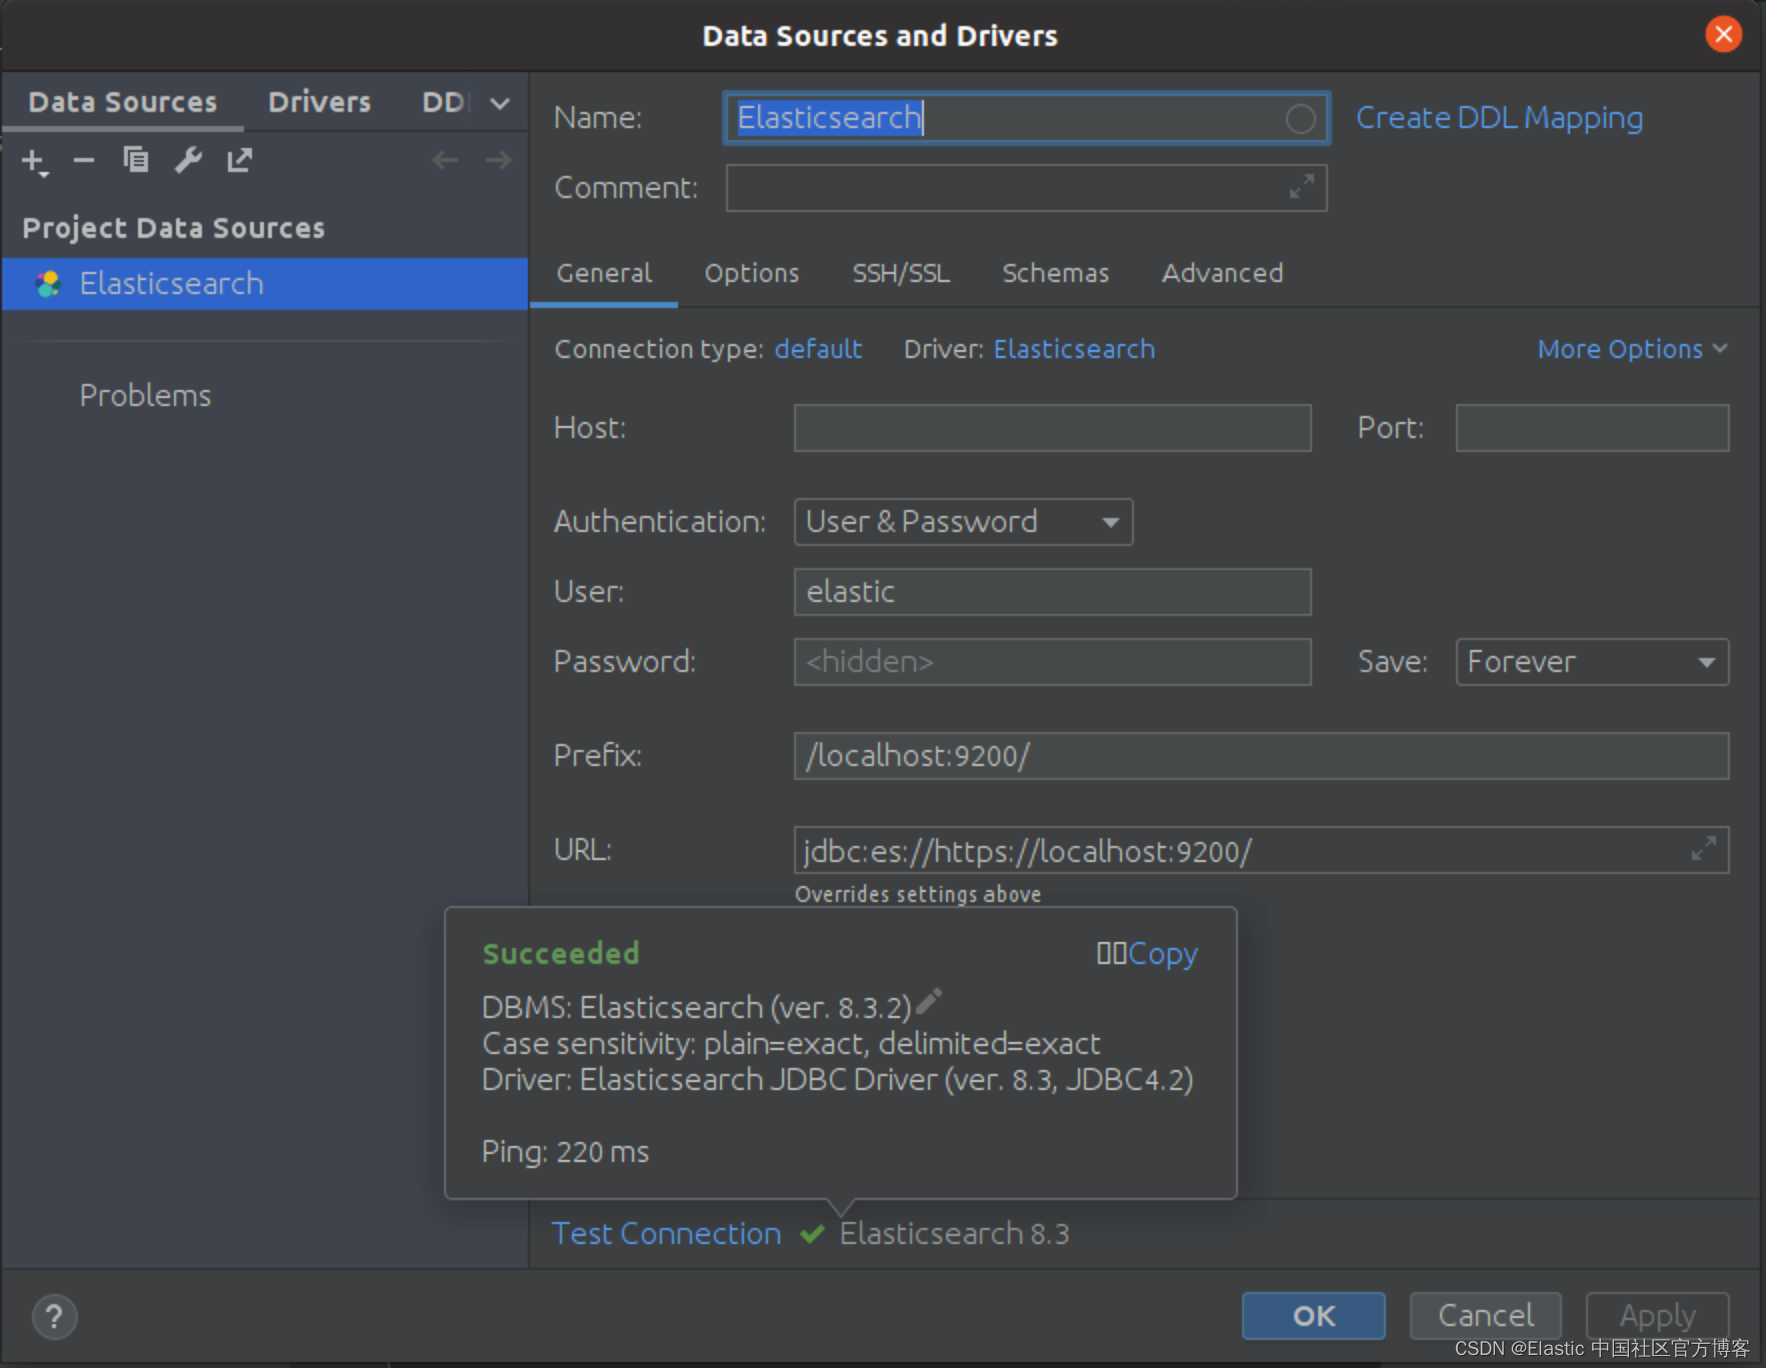1766x1368 pixels.
Task: Select Problems in the left panel
Action: click(x=145, y=396)
